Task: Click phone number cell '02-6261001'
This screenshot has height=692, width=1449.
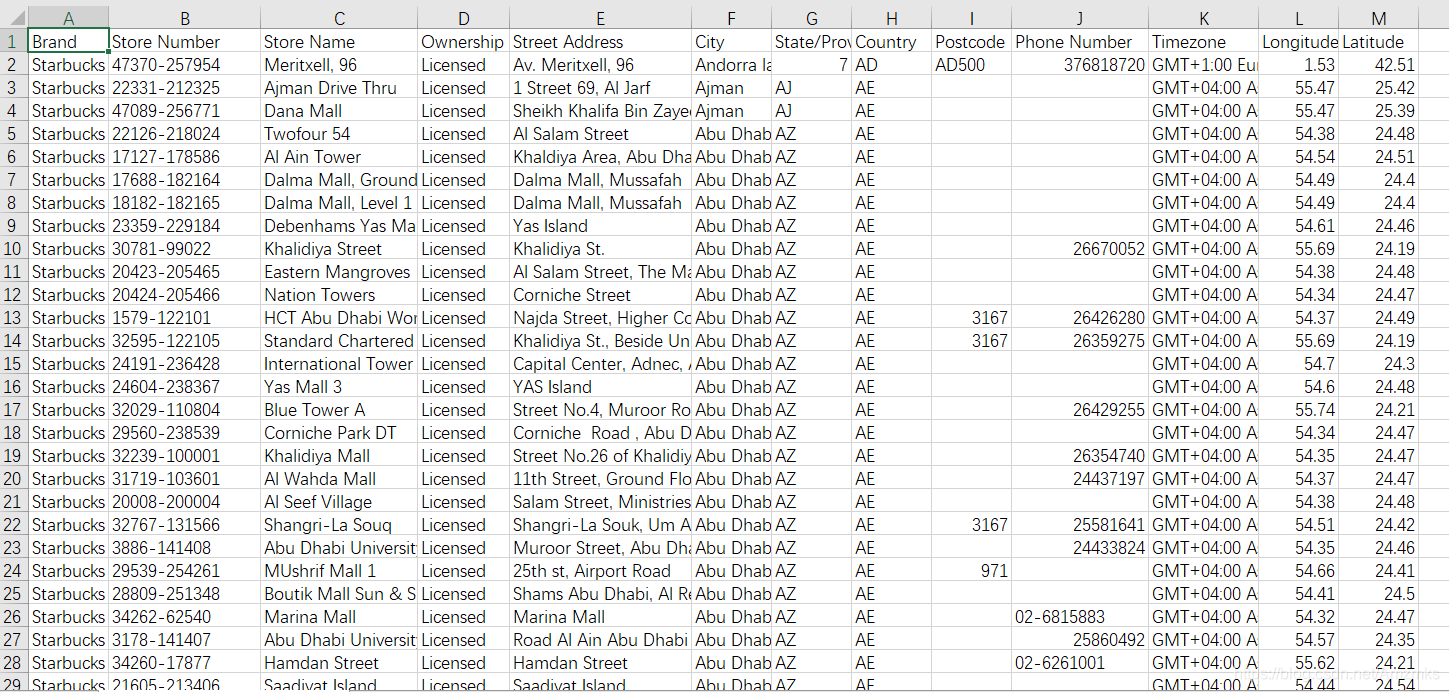Action: coord(1080,663)
